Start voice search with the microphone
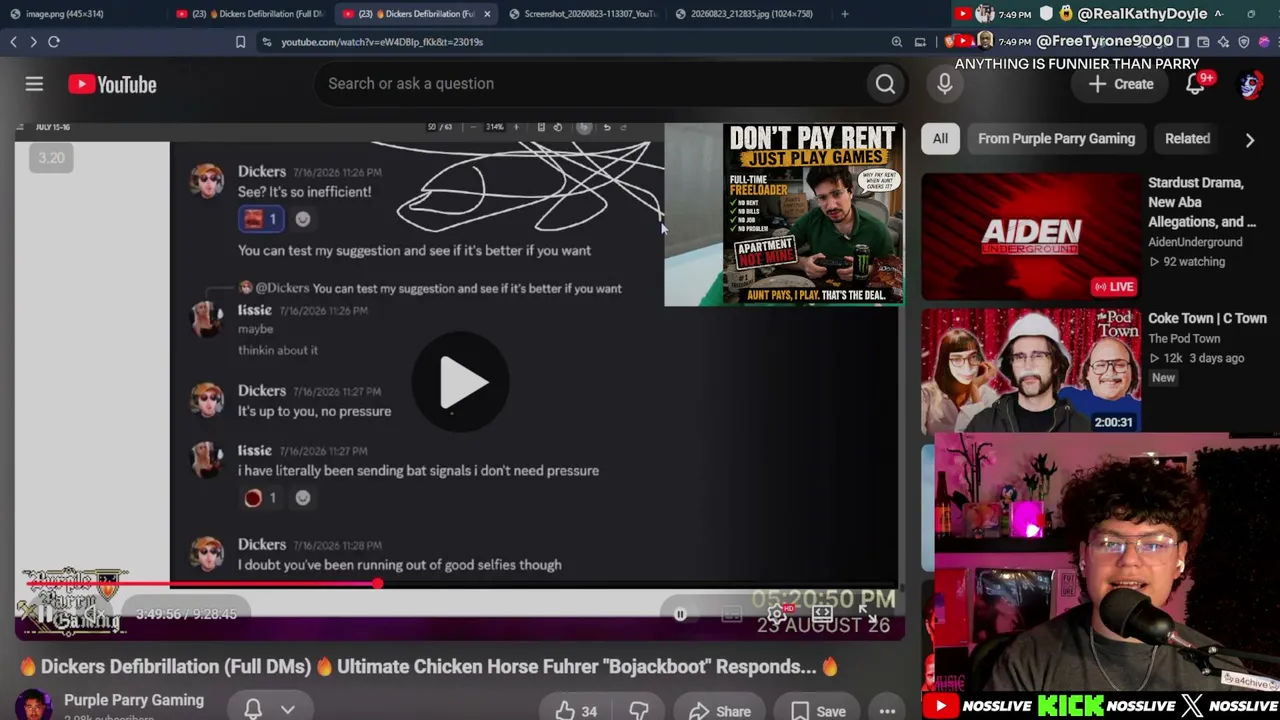 pos(945,84)
